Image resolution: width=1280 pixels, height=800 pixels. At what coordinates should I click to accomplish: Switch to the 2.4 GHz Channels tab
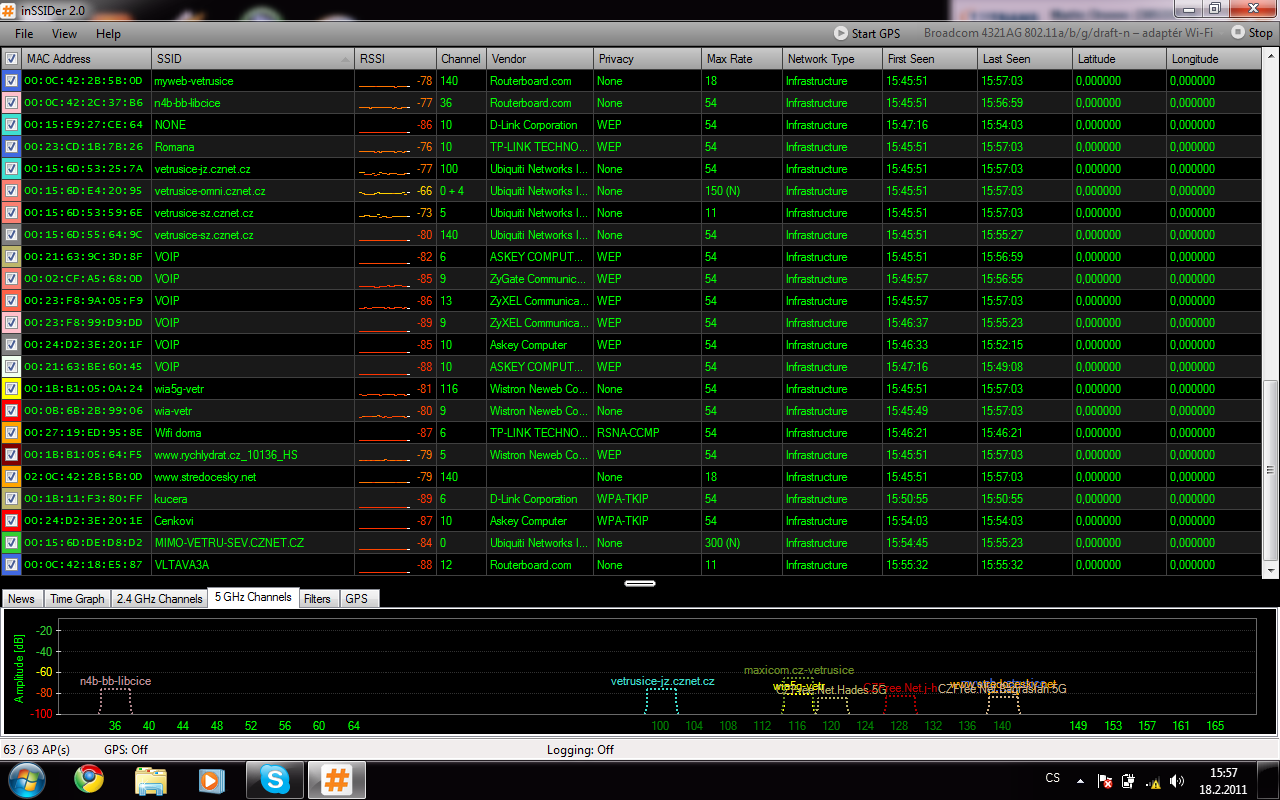[x=159, y=599]
